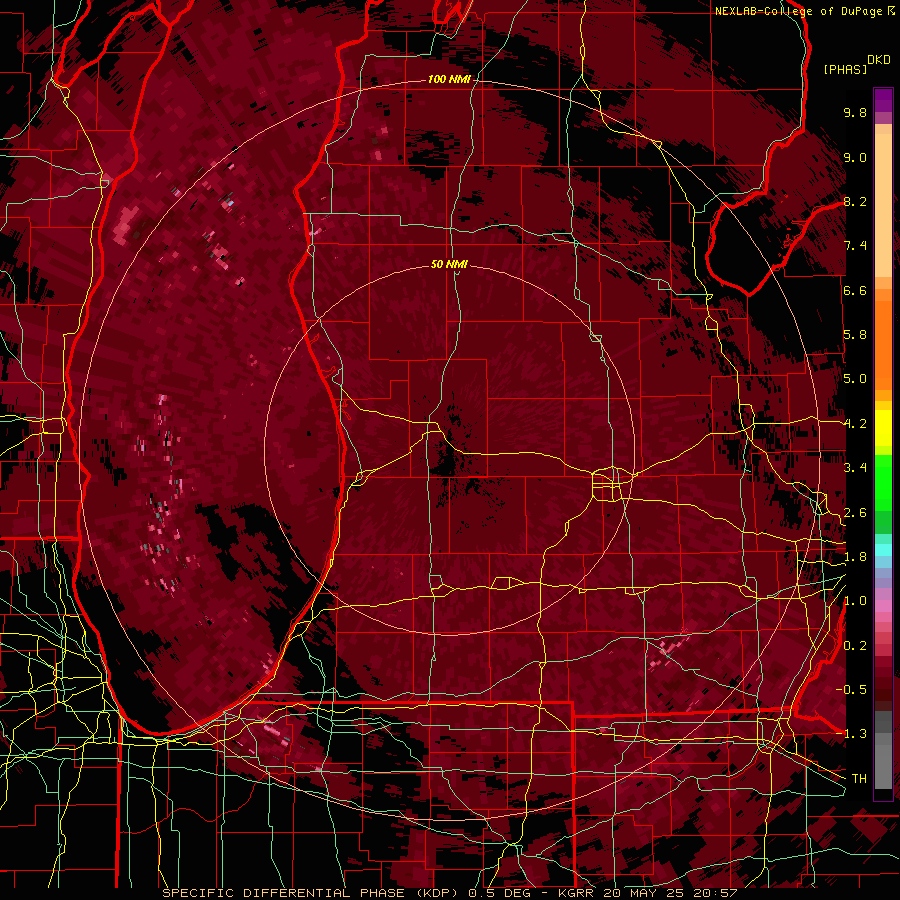Click the 3.4 value on the color scale
This screenshot has width=900, height=900.
coord(855,468)
